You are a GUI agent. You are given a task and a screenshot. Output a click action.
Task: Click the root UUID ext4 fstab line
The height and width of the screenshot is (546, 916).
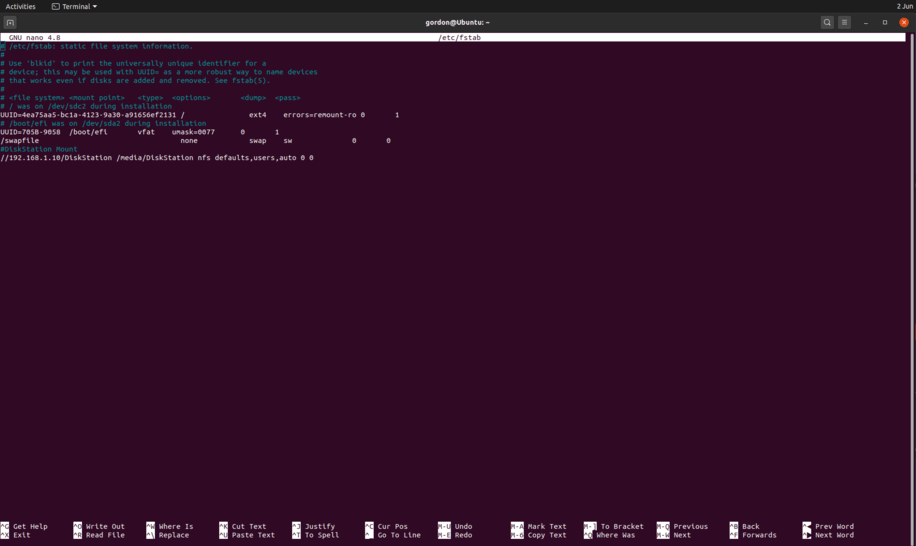pyautogui.click(x=200, y=115)
